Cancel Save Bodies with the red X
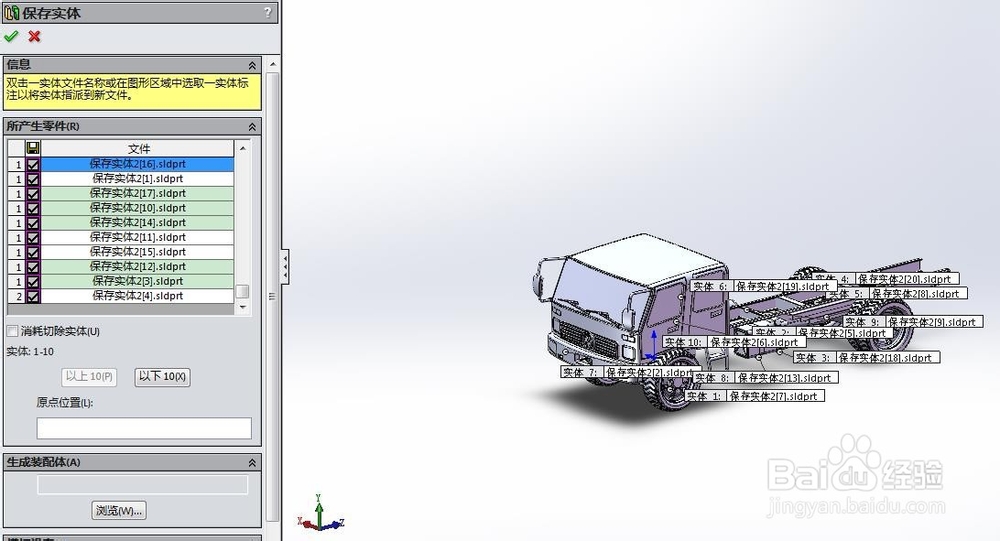 [x=34, y=36]
